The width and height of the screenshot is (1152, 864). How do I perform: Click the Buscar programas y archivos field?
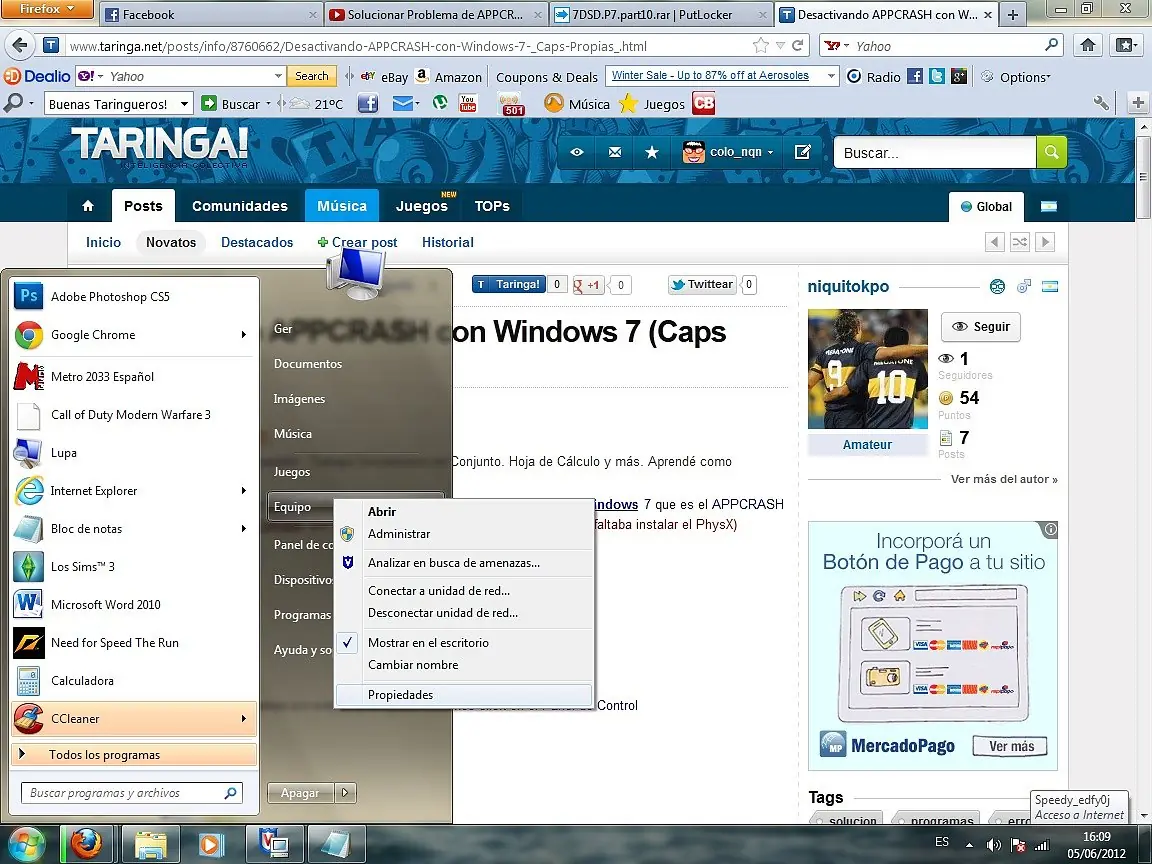pyautogui.click(x=131, y=793)
